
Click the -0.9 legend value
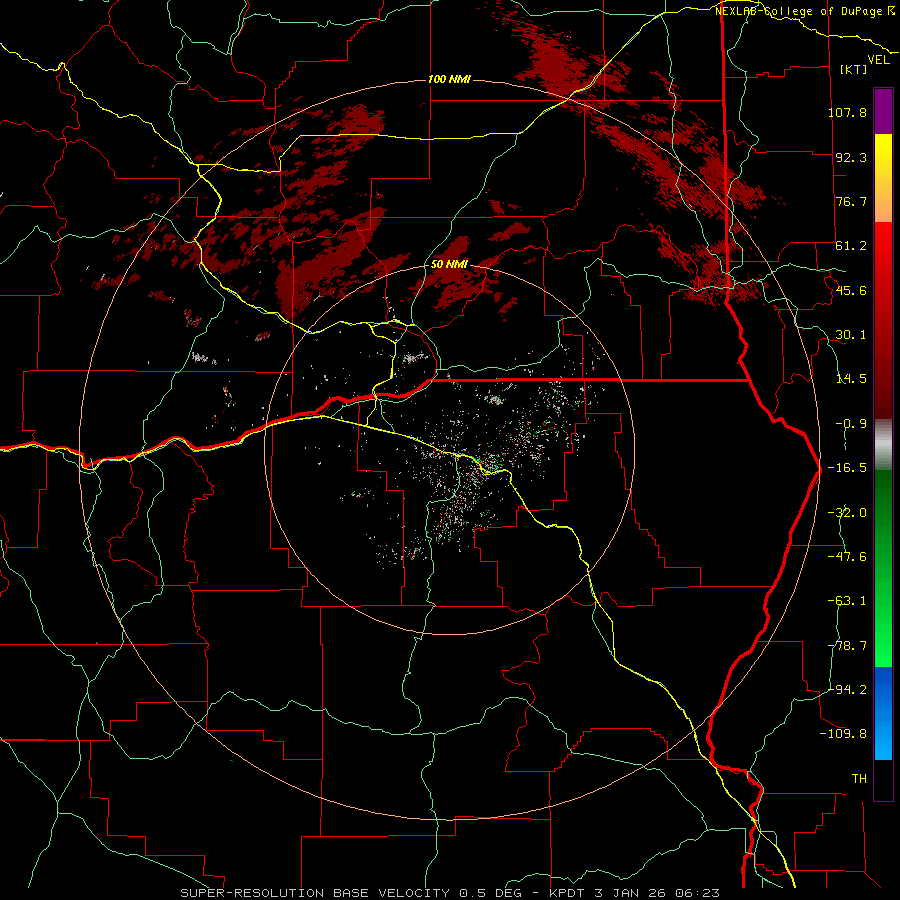point(851,424)
